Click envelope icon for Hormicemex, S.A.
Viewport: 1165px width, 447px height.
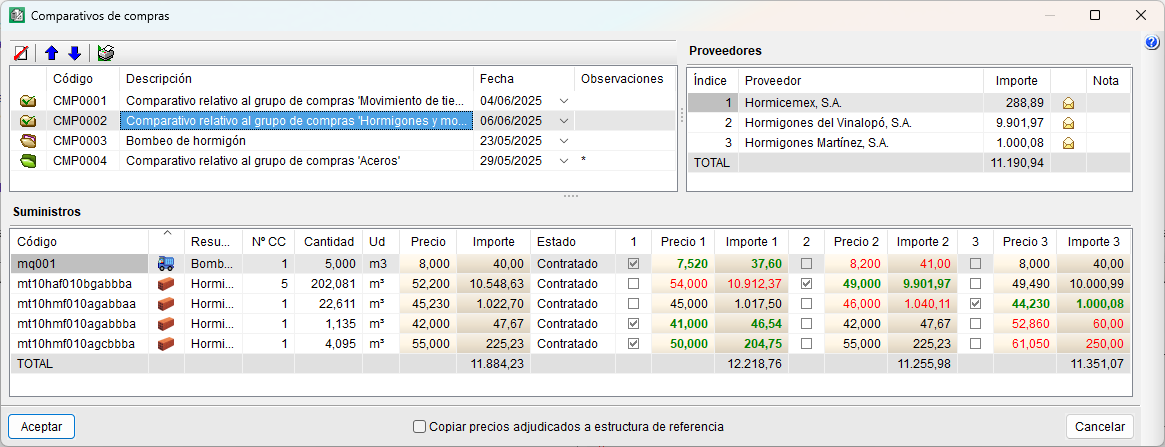point(1068,103)
